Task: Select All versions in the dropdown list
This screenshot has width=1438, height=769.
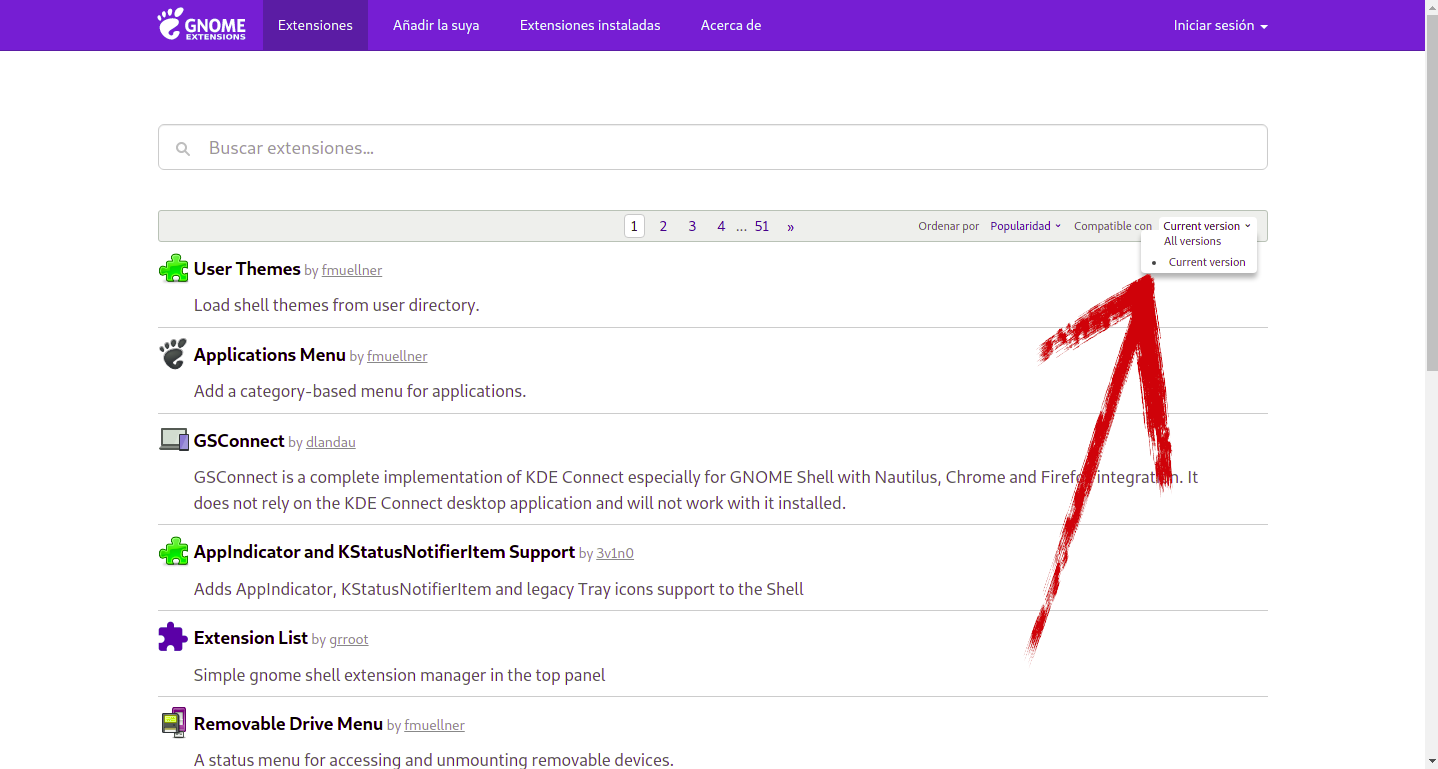Action: click(x=1192, y=241)
